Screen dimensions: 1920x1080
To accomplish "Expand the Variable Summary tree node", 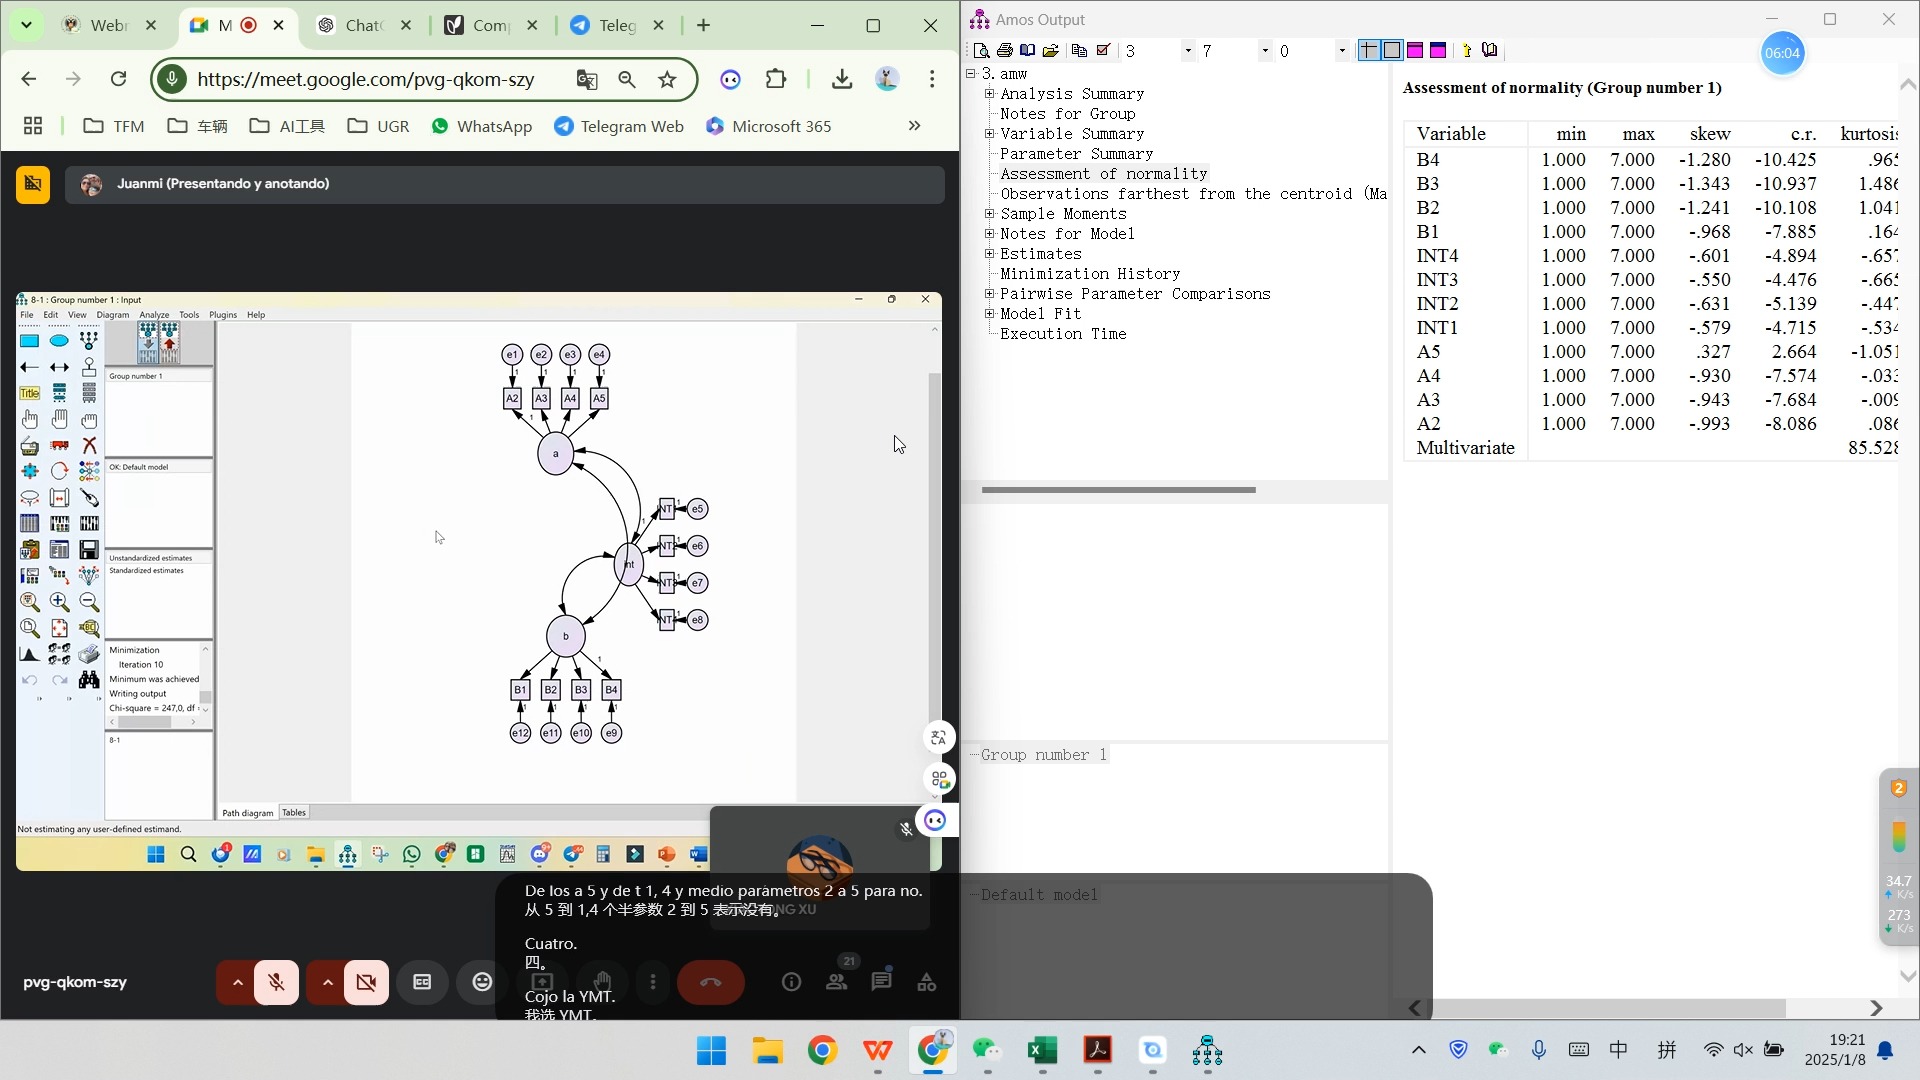I will coord(990,134).
